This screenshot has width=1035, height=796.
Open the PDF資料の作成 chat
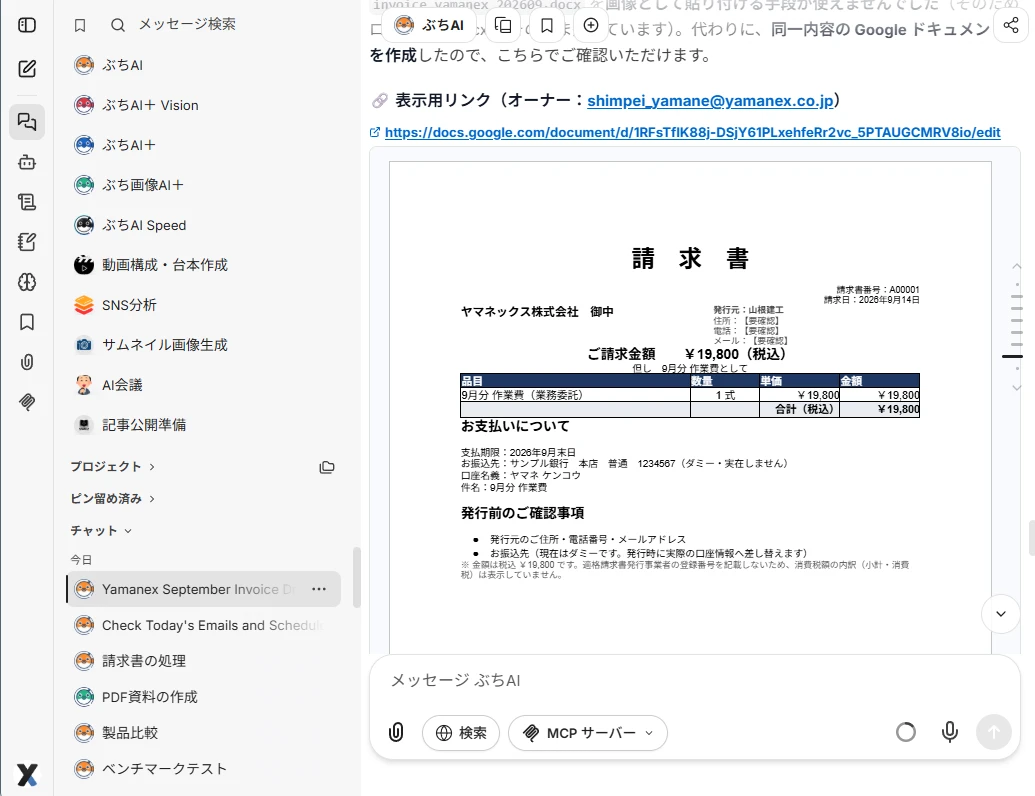pyautogui.click(x=203, y=697)
